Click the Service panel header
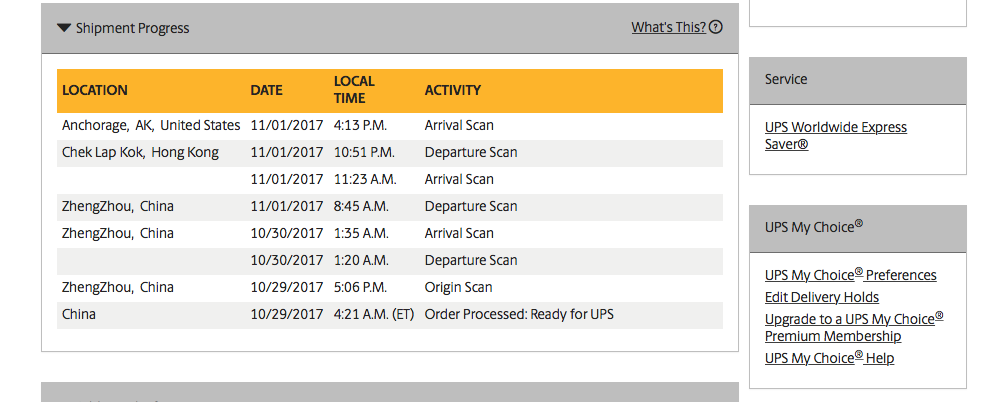 [x=858, y=81]
